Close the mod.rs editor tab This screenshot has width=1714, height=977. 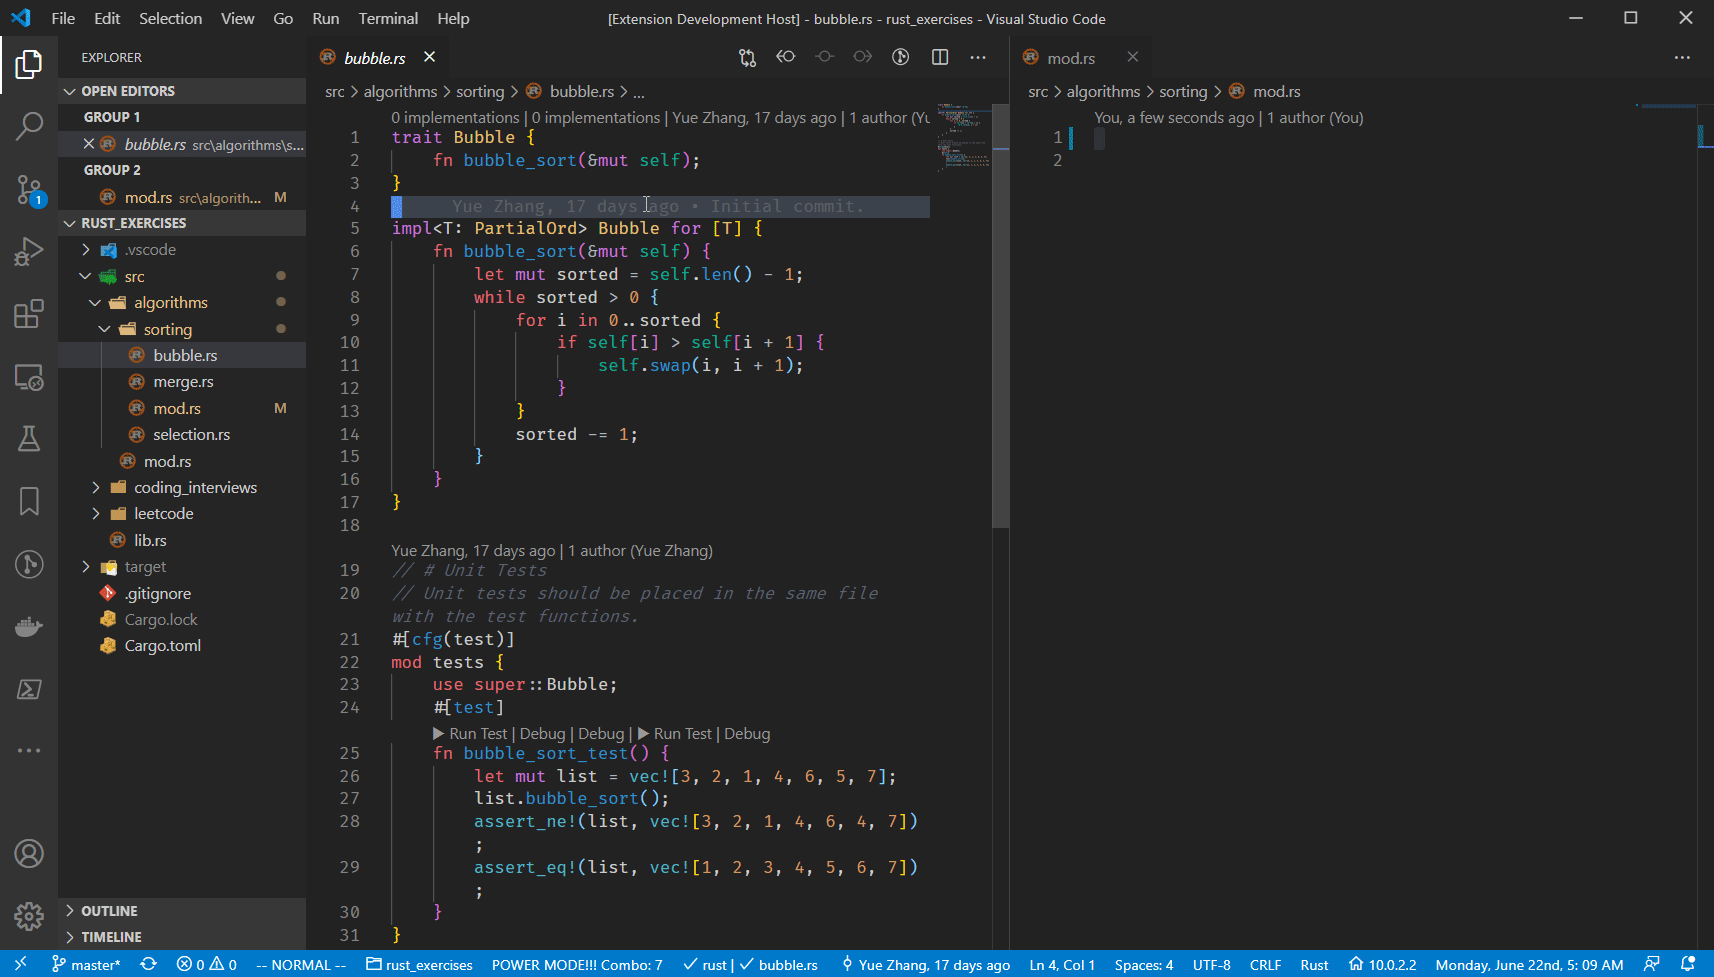pyautogui.click(x=1133, y=57)
